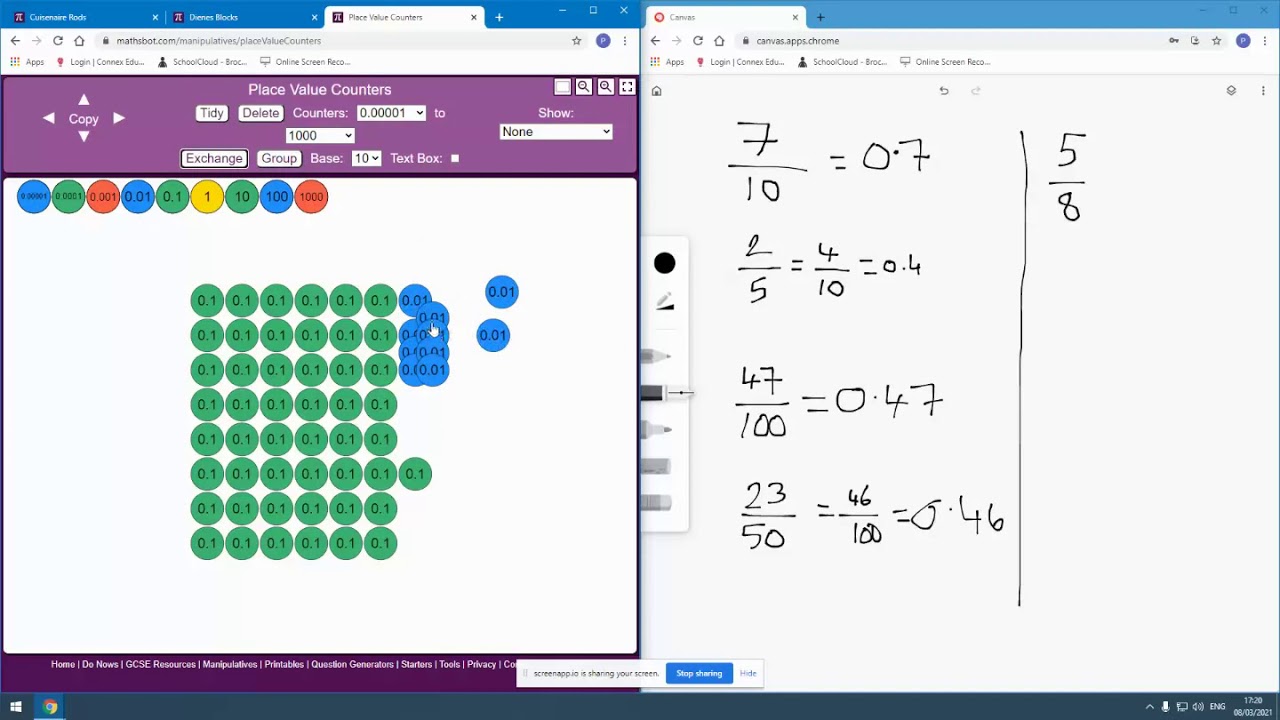This screenshot has width=1280, height=720.
Task: Click Stop sharing button
Action: click(699, 673)
